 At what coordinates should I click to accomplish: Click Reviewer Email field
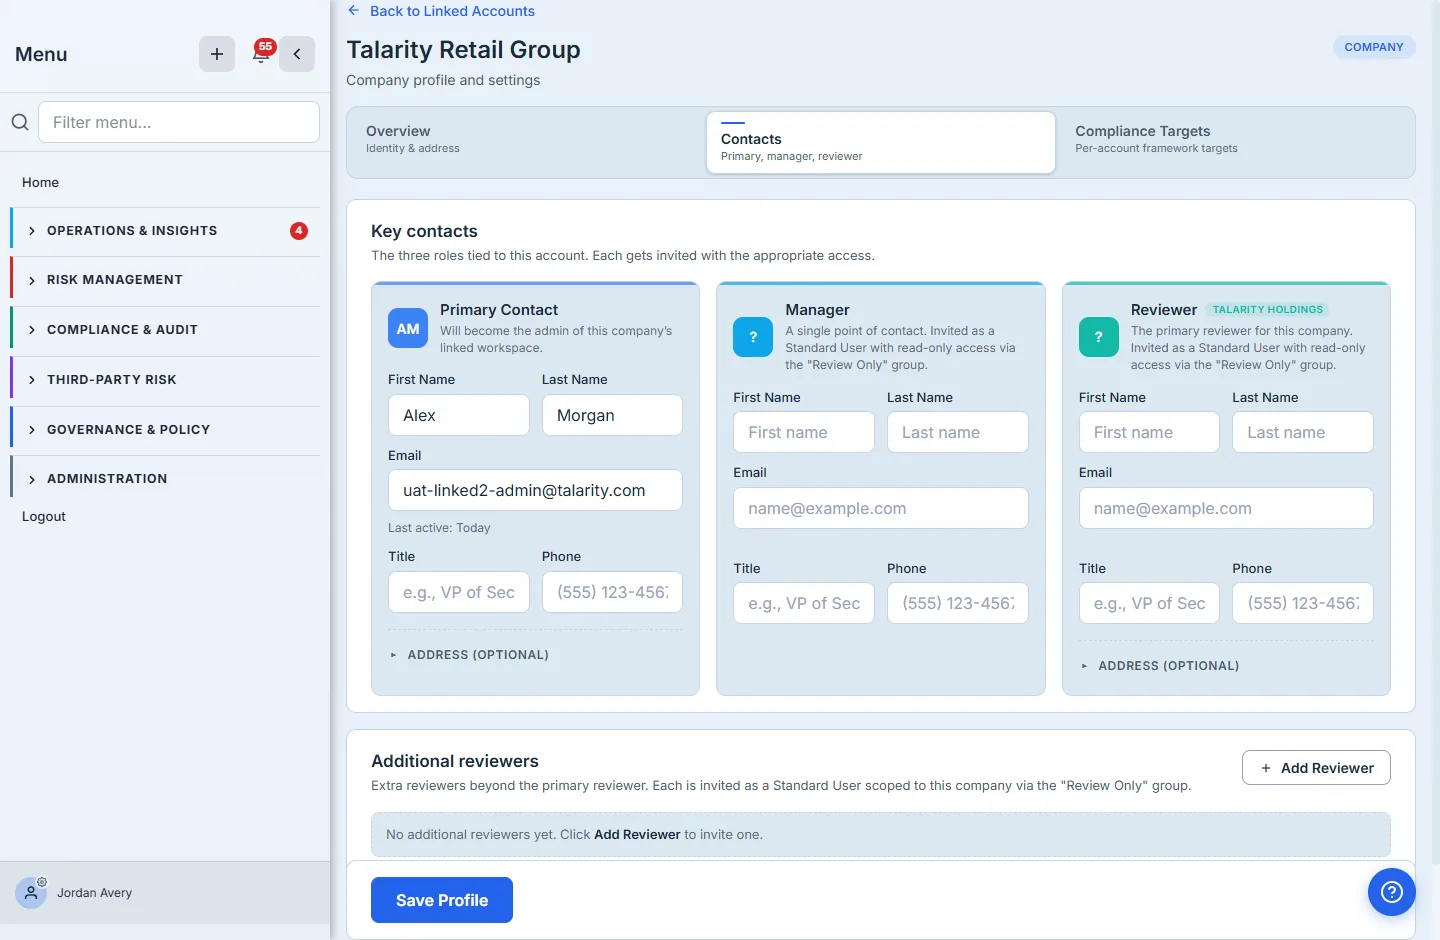(x=1226, y=508)
